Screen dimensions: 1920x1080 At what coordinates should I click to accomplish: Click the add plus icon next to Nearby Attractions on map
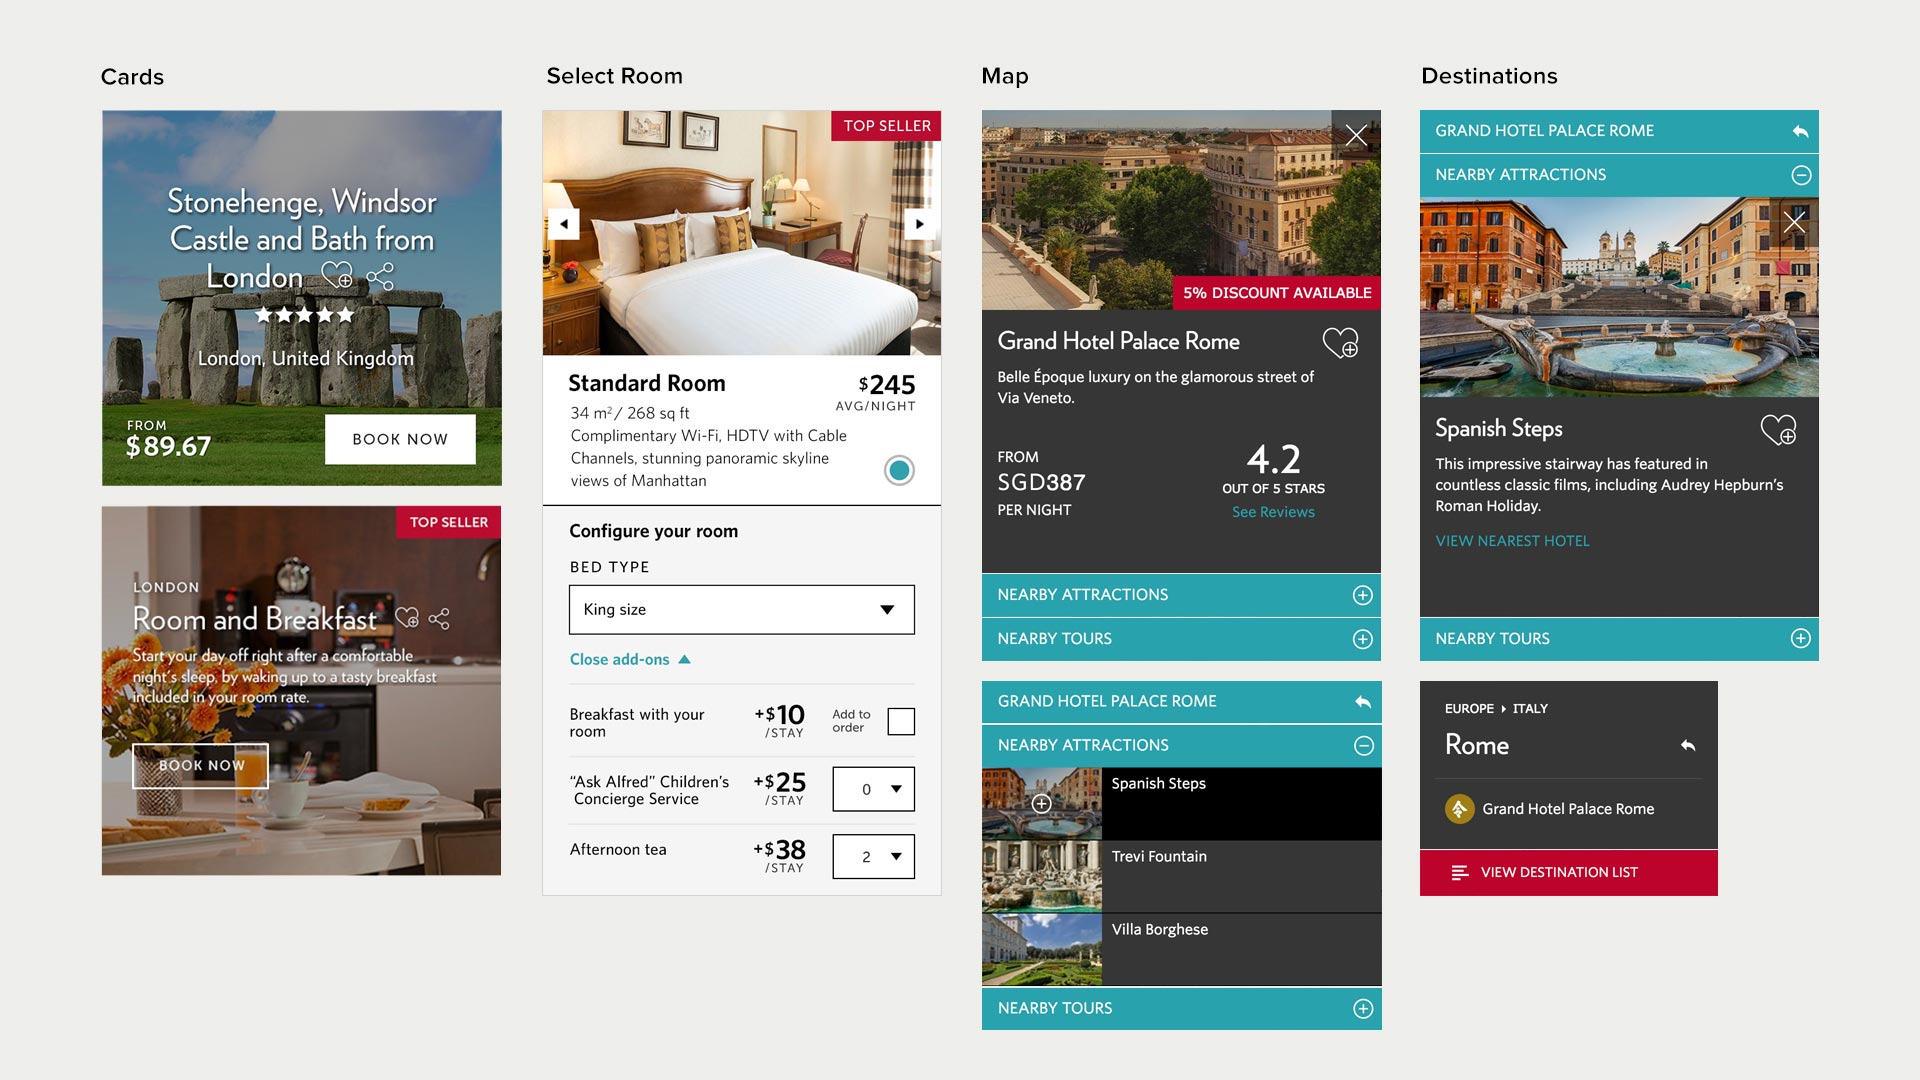pyautogui.click(x=1360, y=593)
